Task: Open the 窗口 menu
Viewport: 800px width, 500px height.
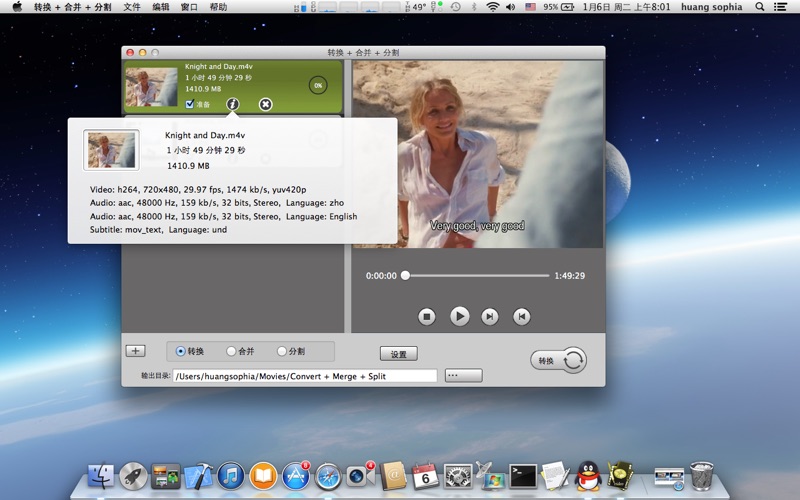Action: tap(189, 7)
